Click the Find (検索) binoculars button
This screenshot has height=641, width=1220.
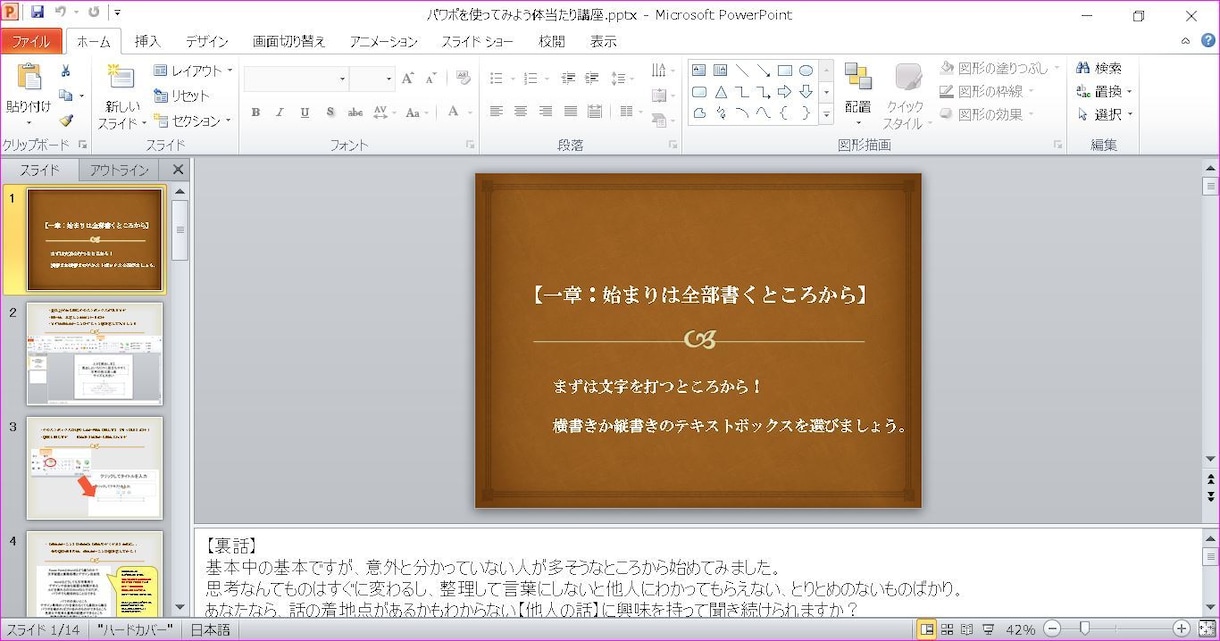point(1099,68)
